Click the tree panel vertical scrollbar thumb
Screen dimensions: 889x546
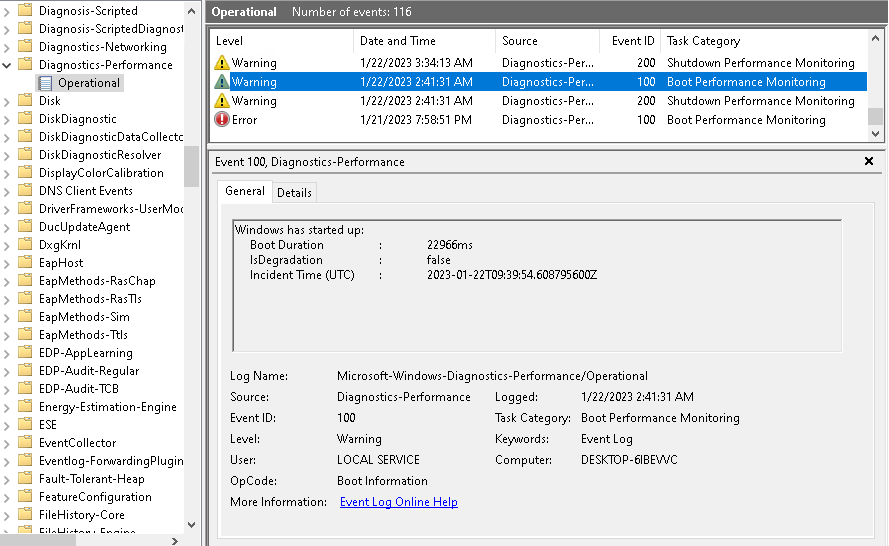coord(192,166)
